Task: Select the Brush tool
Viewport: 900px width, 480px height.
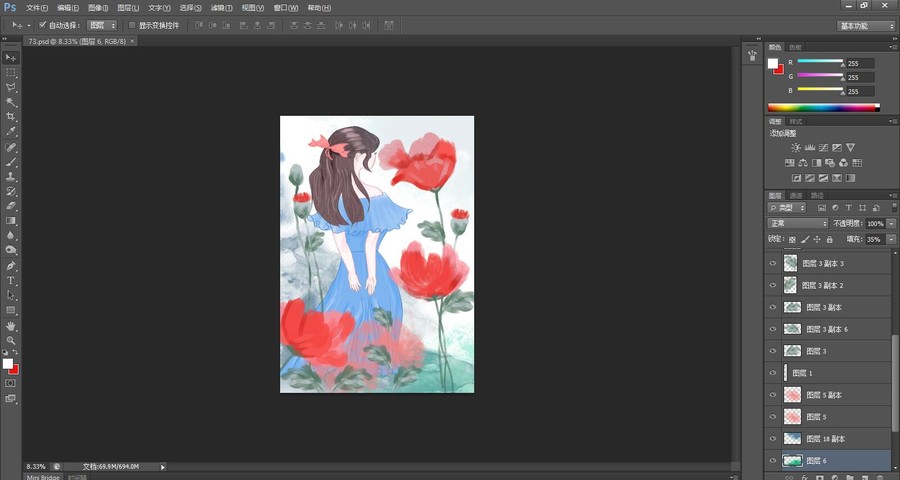Action: pos(10,162)
